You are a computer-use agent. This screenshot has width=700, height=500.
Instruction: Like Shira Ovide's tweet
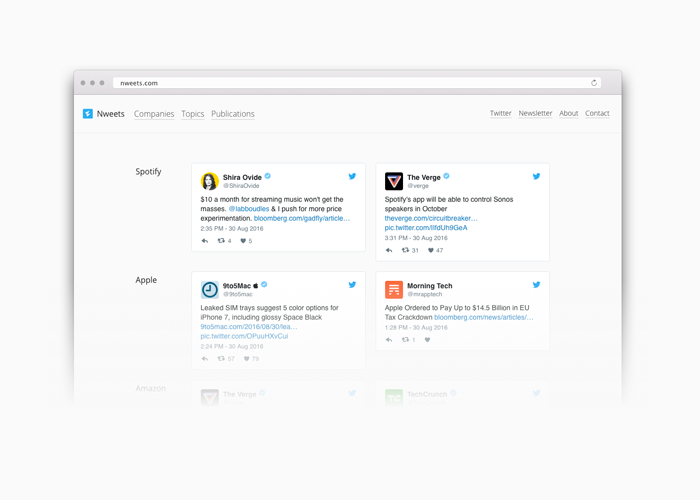[x=243, y=241]
